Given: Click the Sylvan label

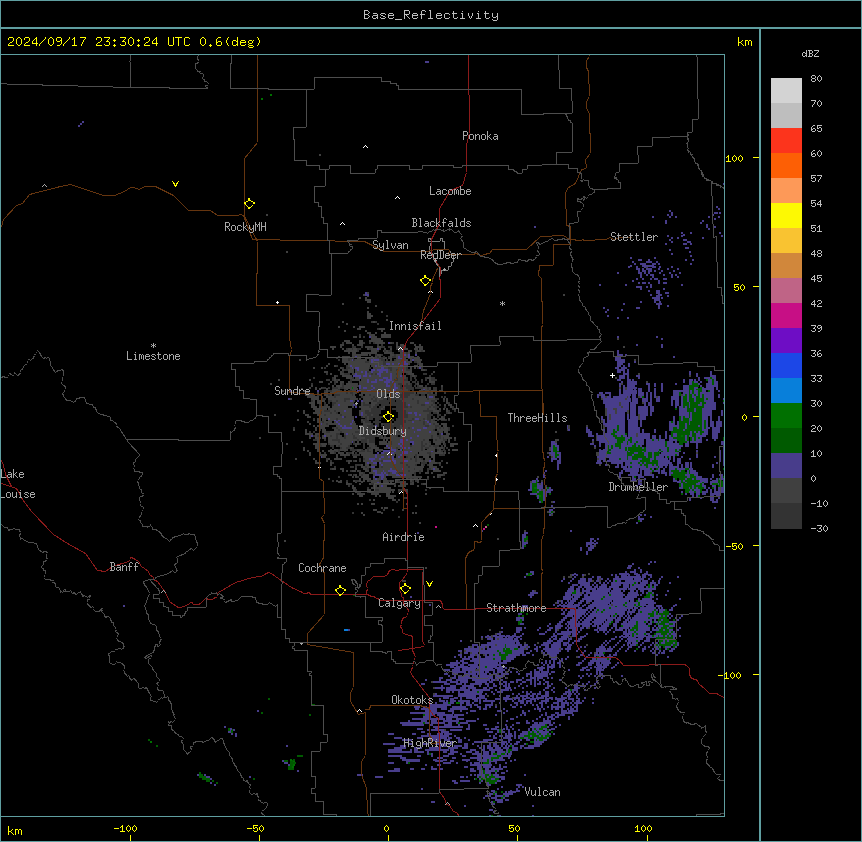Looking at the screenshot, I should [390, 245].
